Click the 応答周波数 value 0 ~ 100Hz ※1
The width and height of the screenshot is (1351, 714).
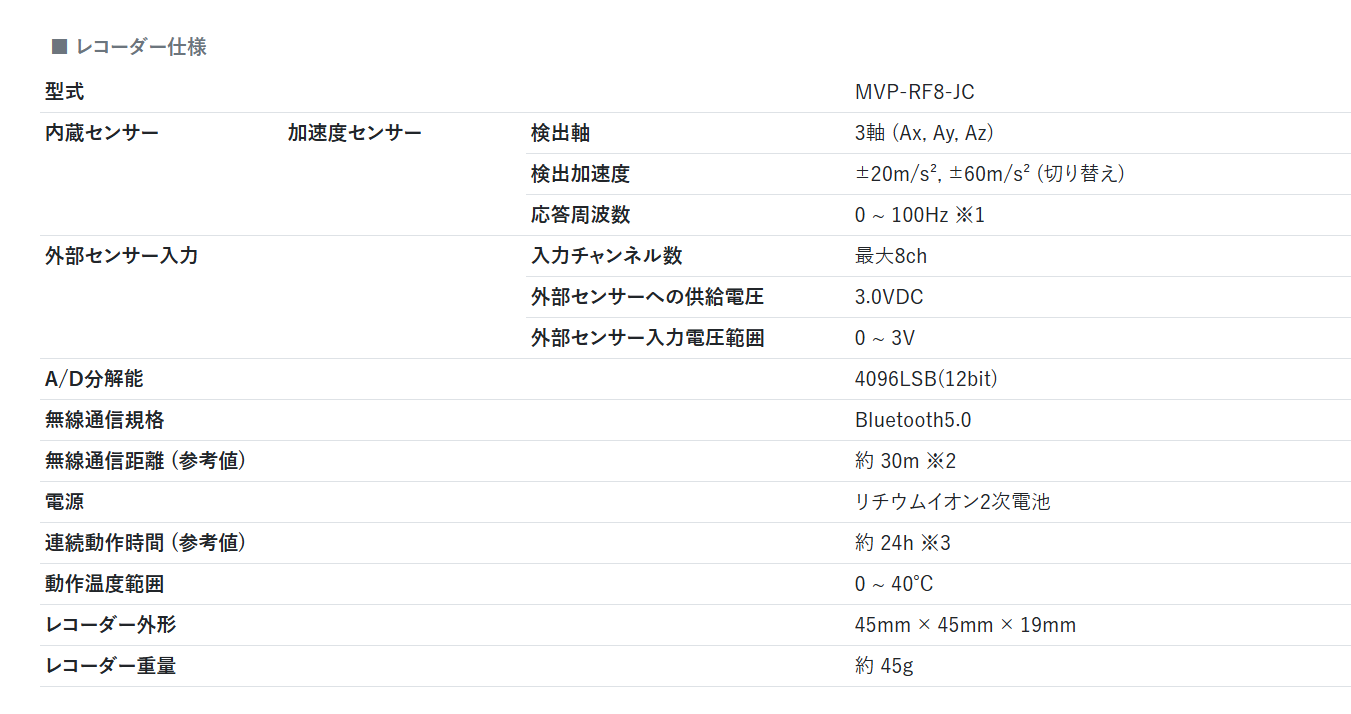(x=919, y=215)
